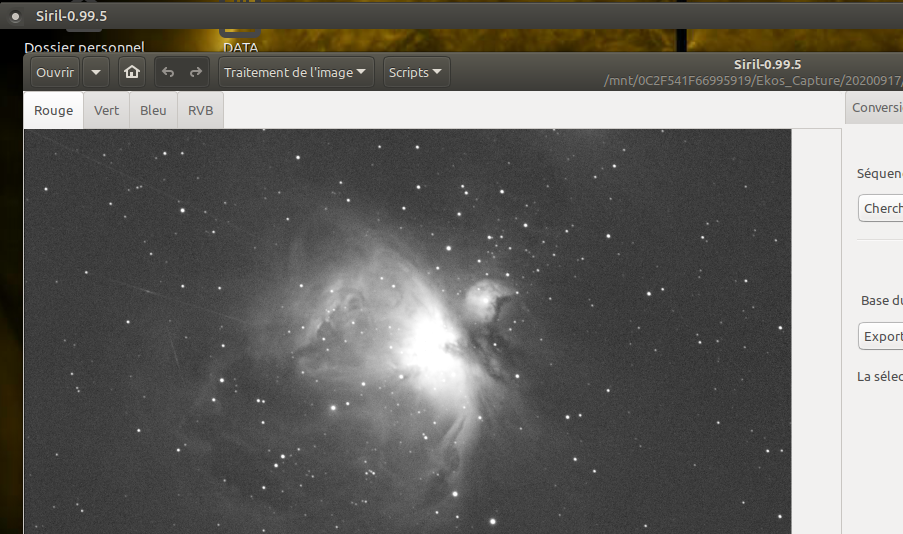Screen dimensions: 903x534
Task: Click the Export button in right panel
Action: point(881,336)
